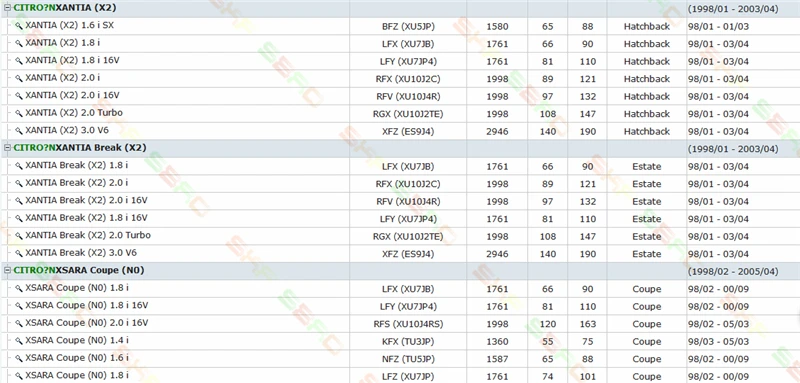Collapse the CITRO?N XANTIA Break (X2) group
800x383 pixels.
(x=8, y=148)
